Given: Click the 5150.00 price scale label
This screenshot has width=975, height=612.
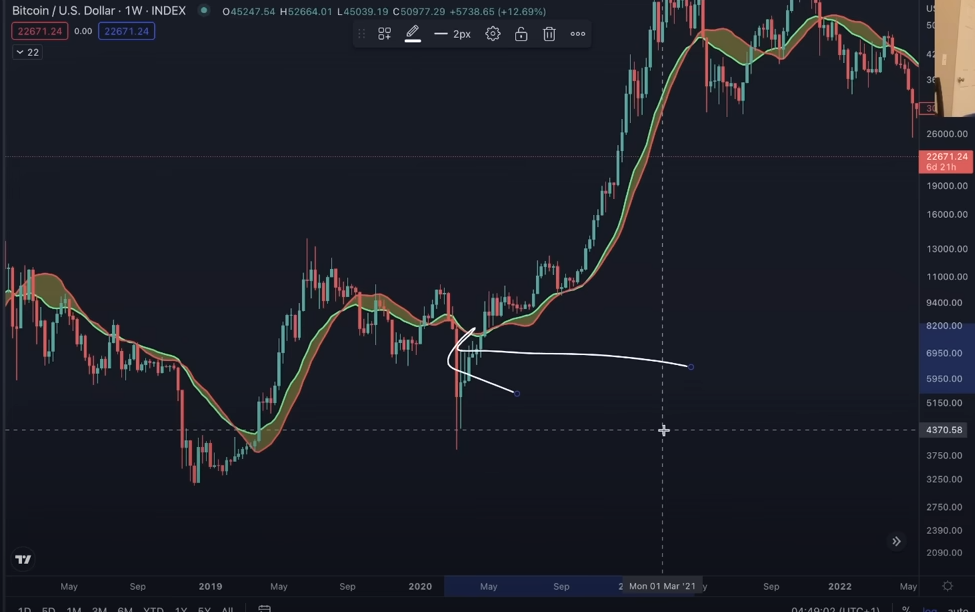Looking at the screenshot, I should click(x=944, y=402).
